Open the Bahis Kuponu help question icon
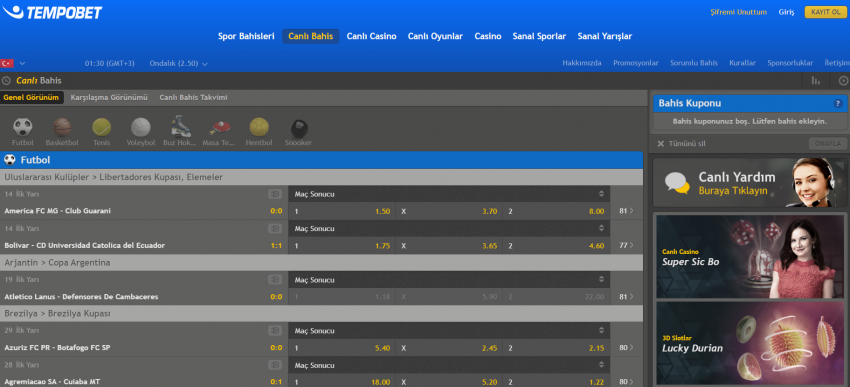Screen dimensions: 850x387 838,103
